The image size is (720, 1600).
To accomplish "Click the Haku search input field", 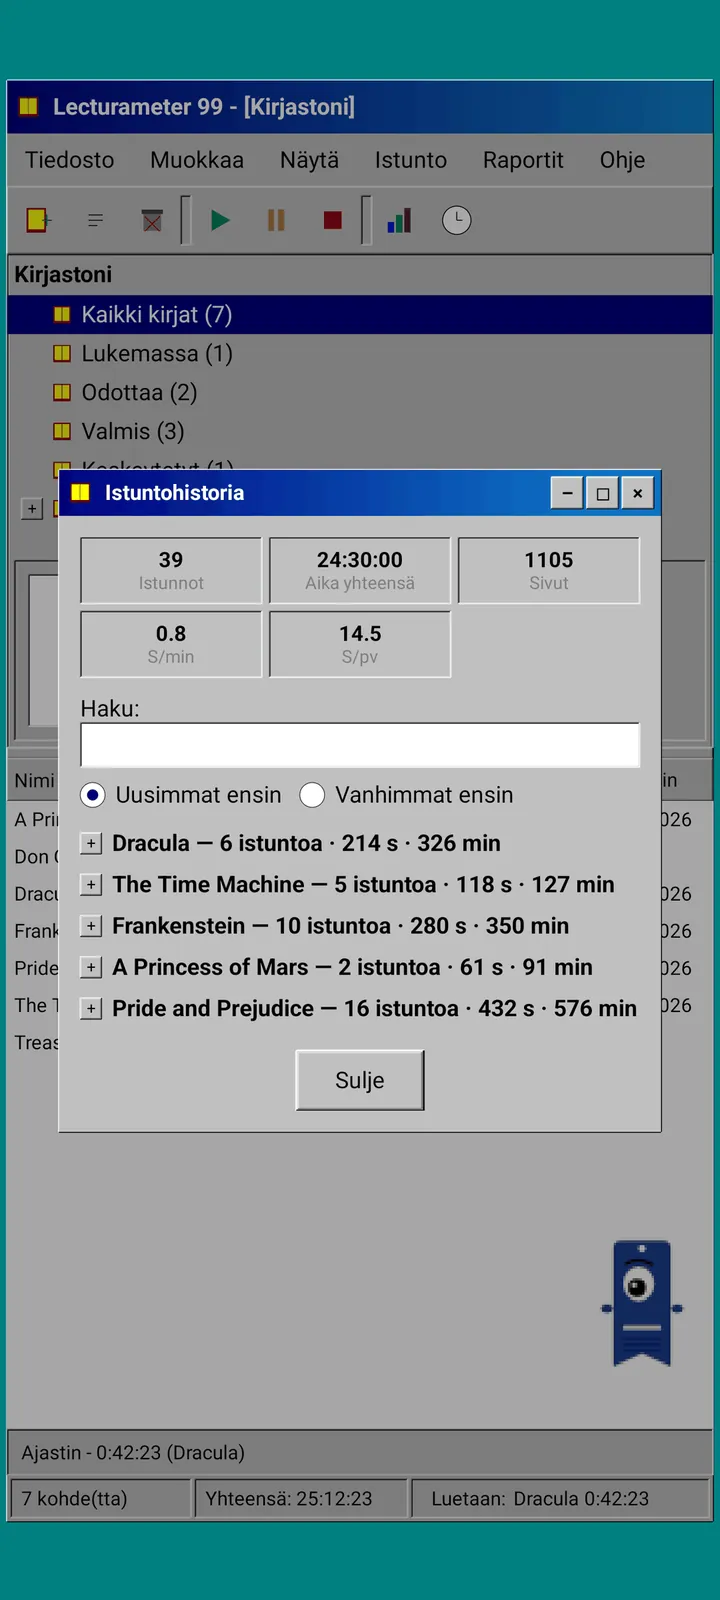I will [360, 745].
